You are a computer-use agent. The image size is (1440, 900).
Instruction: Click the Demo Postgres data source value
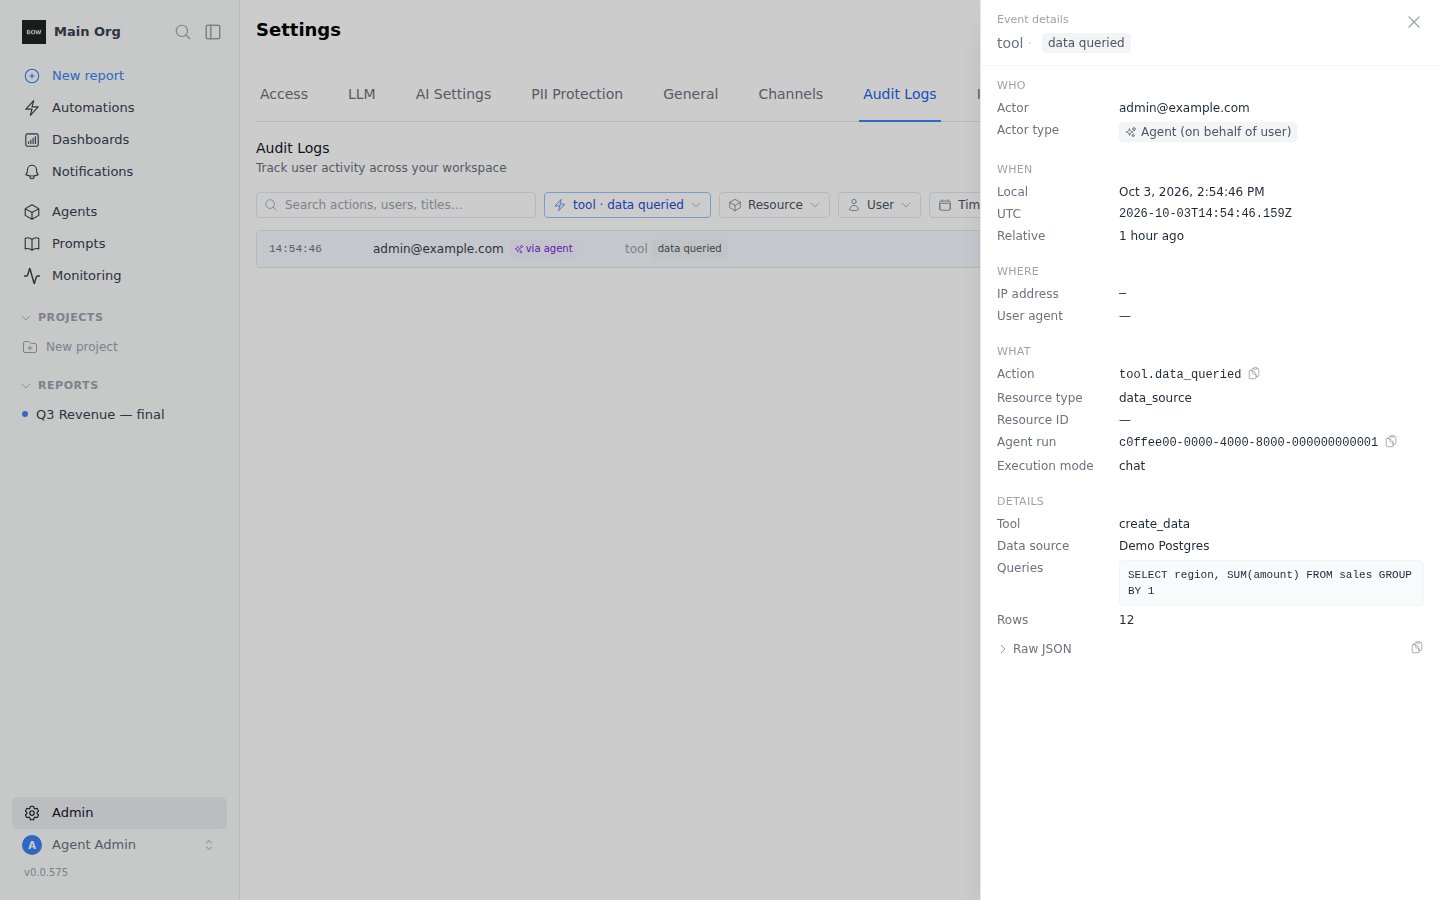(x=1164, y=546)
